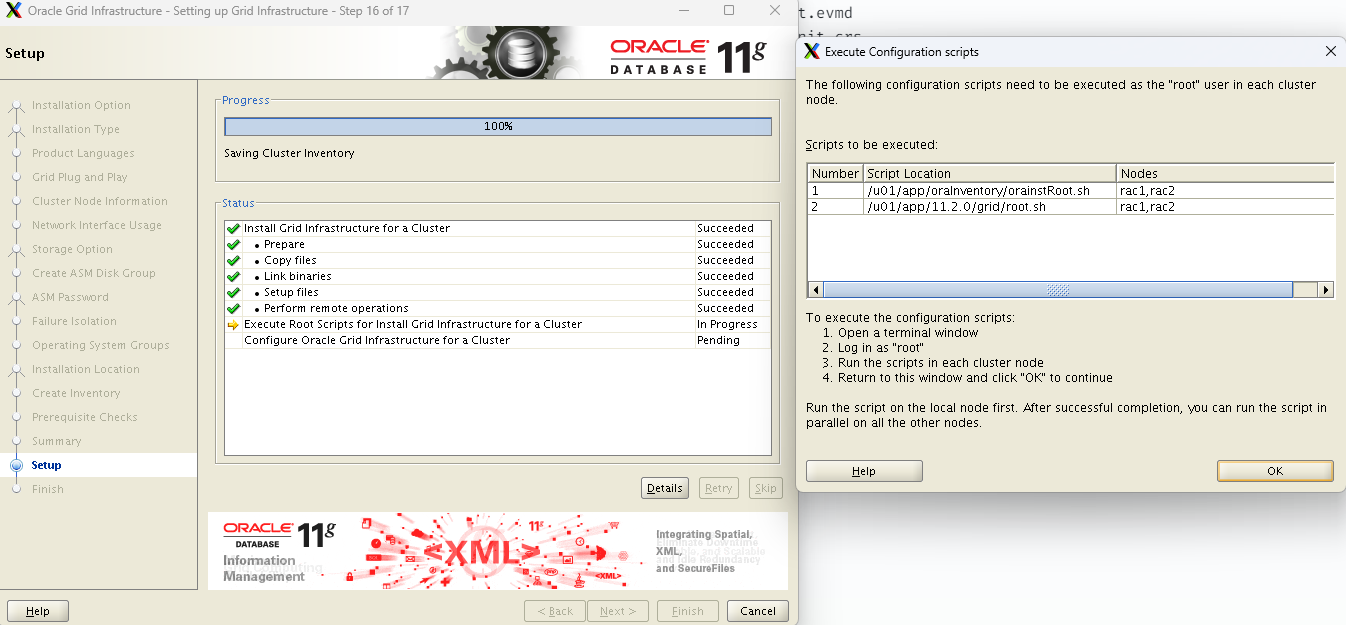This screenshot has height=625, width=1346.
Task: Click the In Progress status cell
Action: click(x=732, y=324)
